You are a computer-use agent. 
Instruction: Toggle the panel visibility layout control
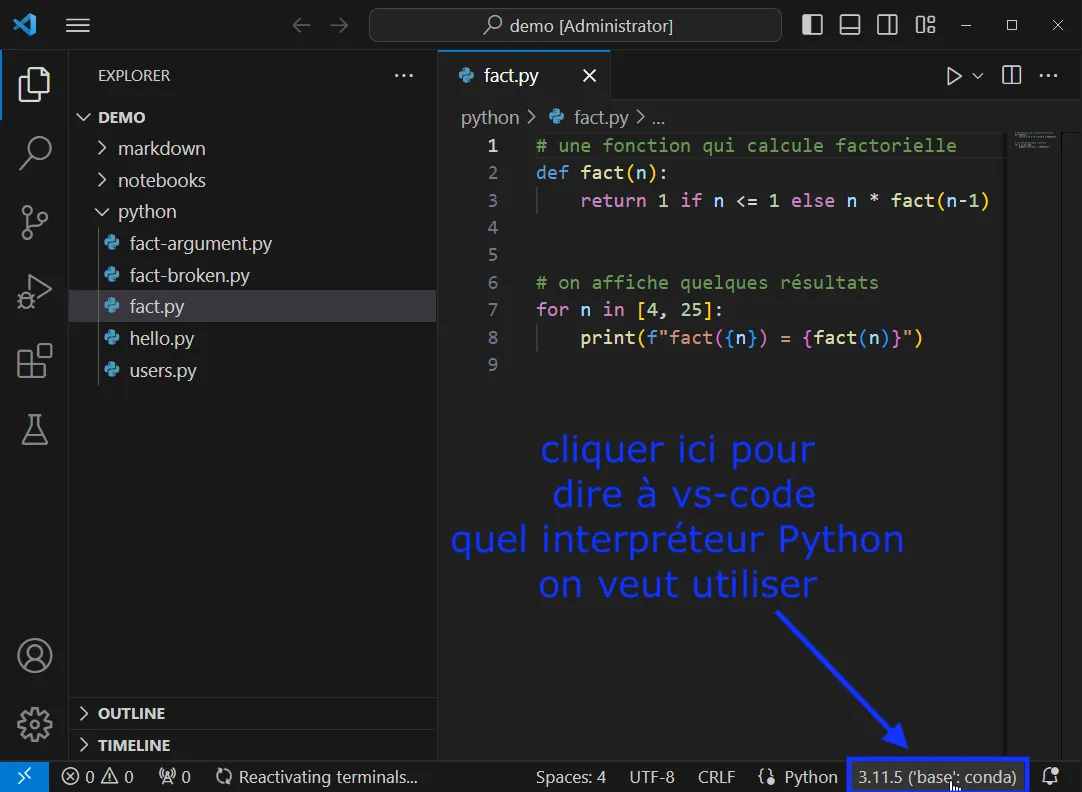(x=849, y=24)
